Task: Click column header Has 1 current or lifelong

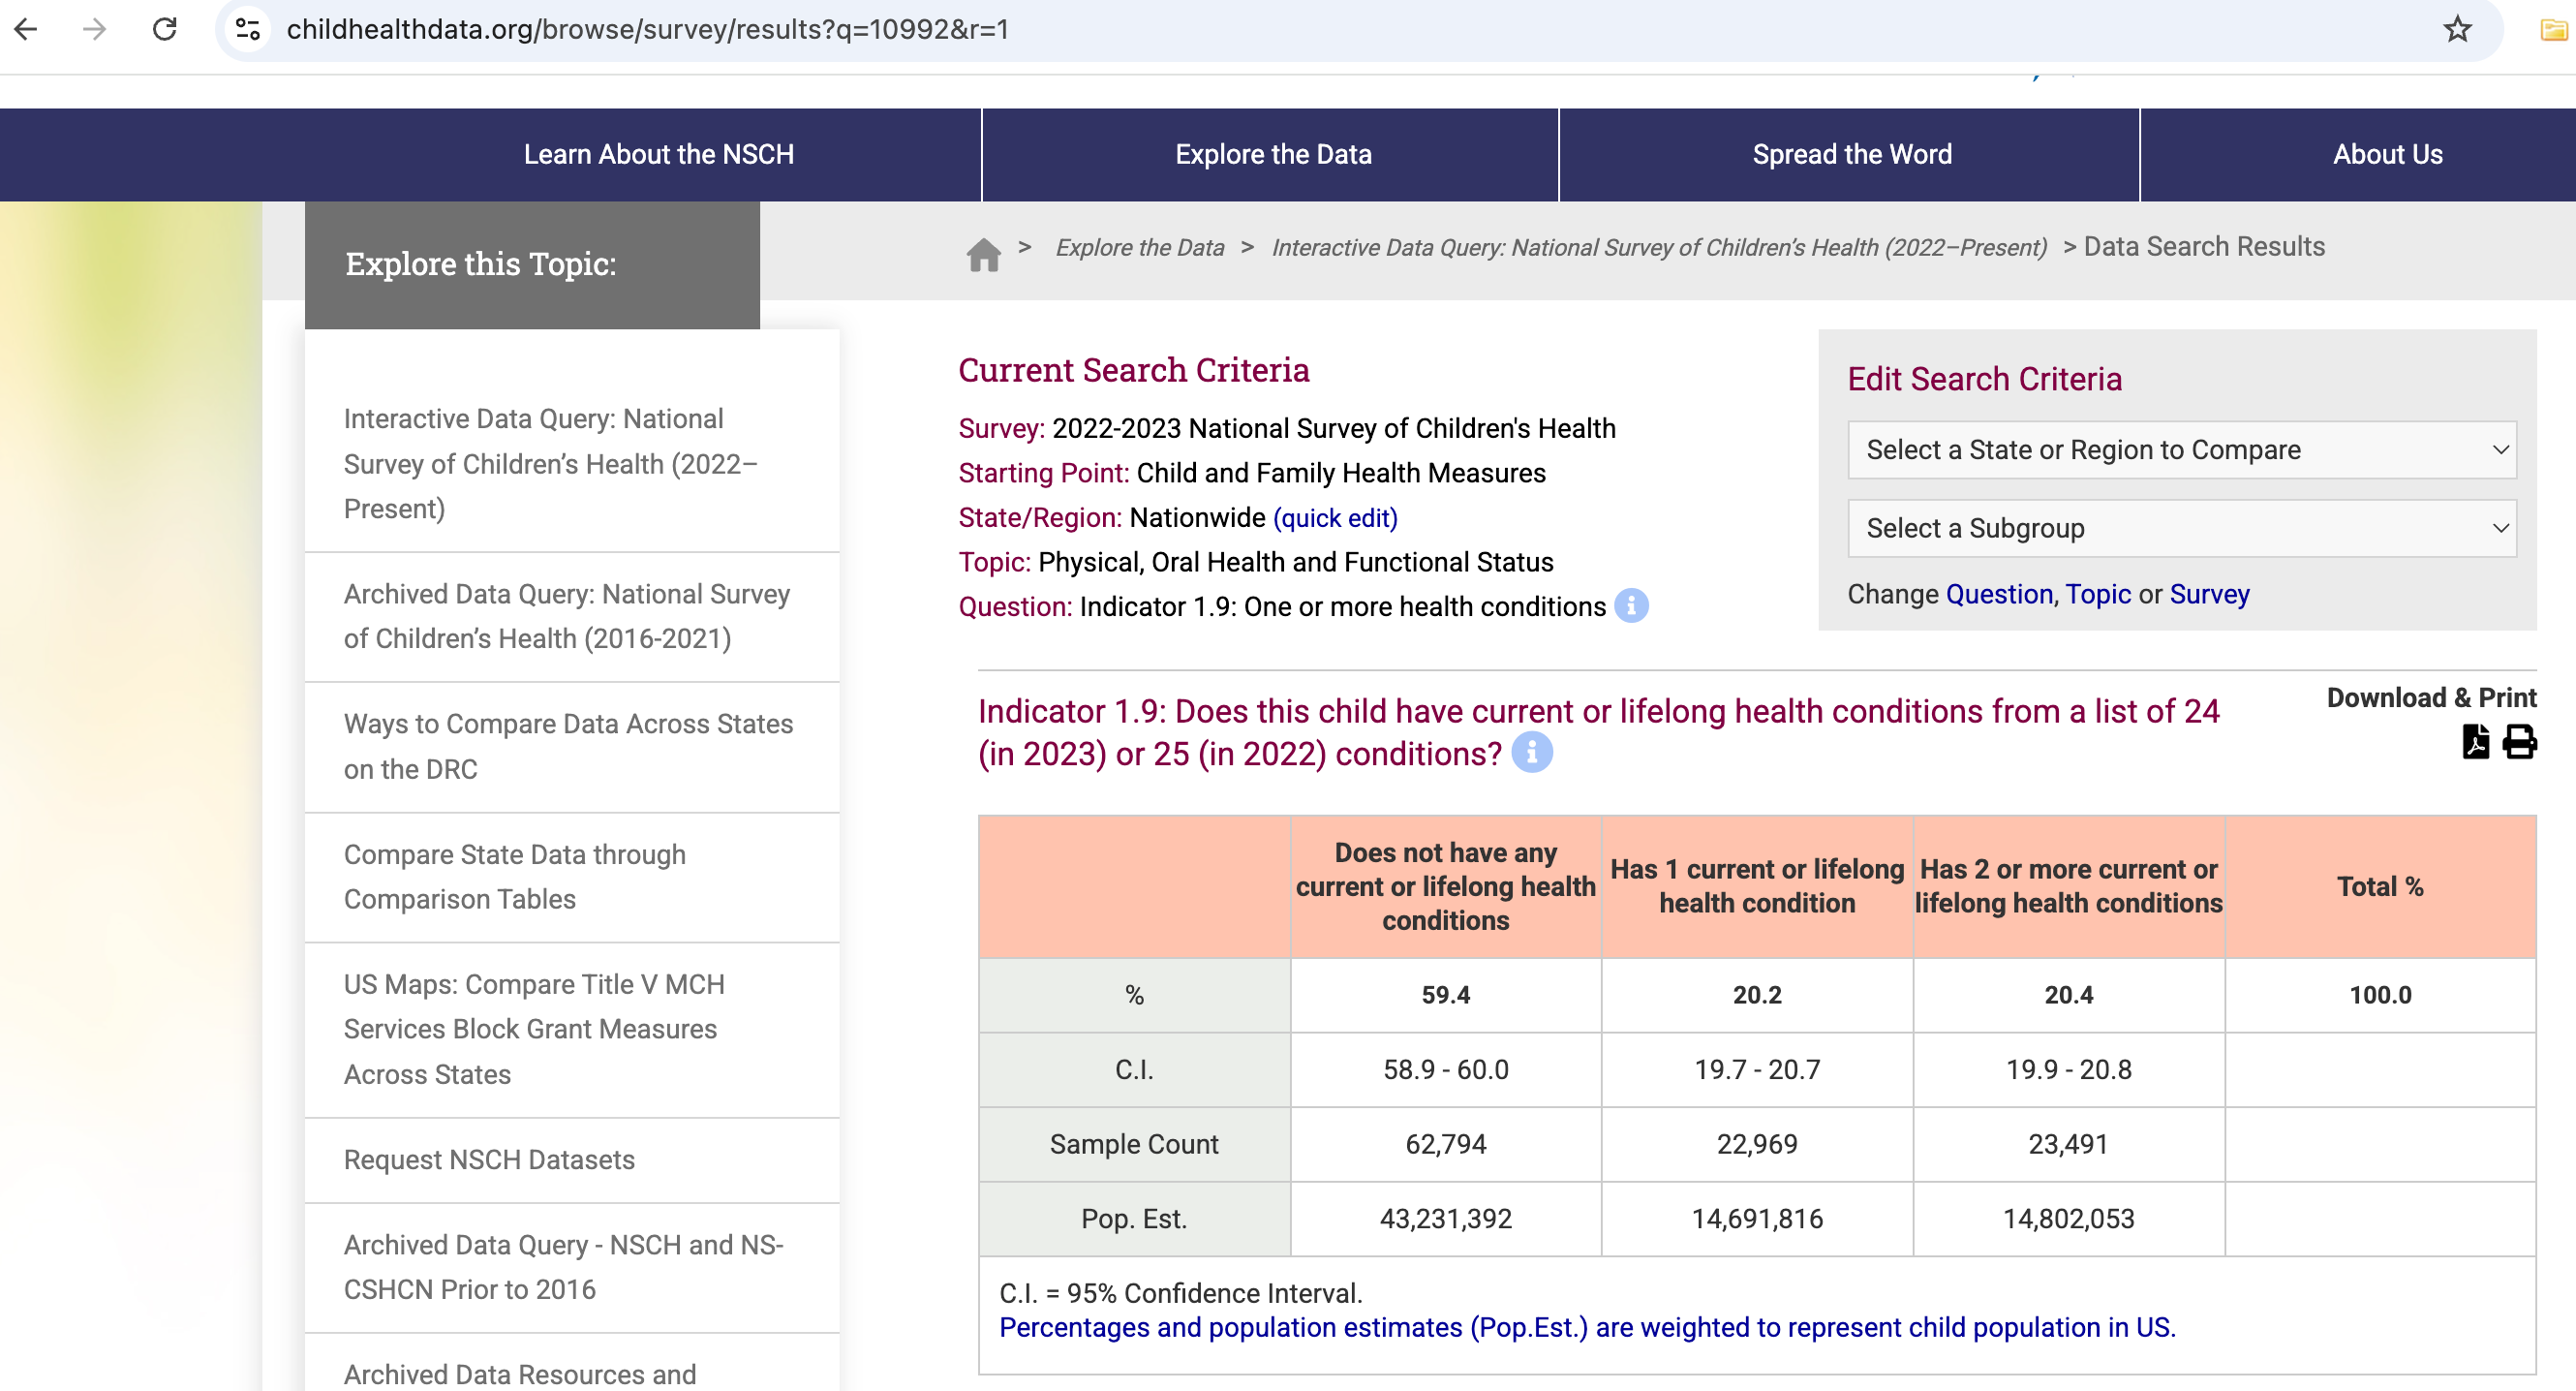Action: (1757, 886)
